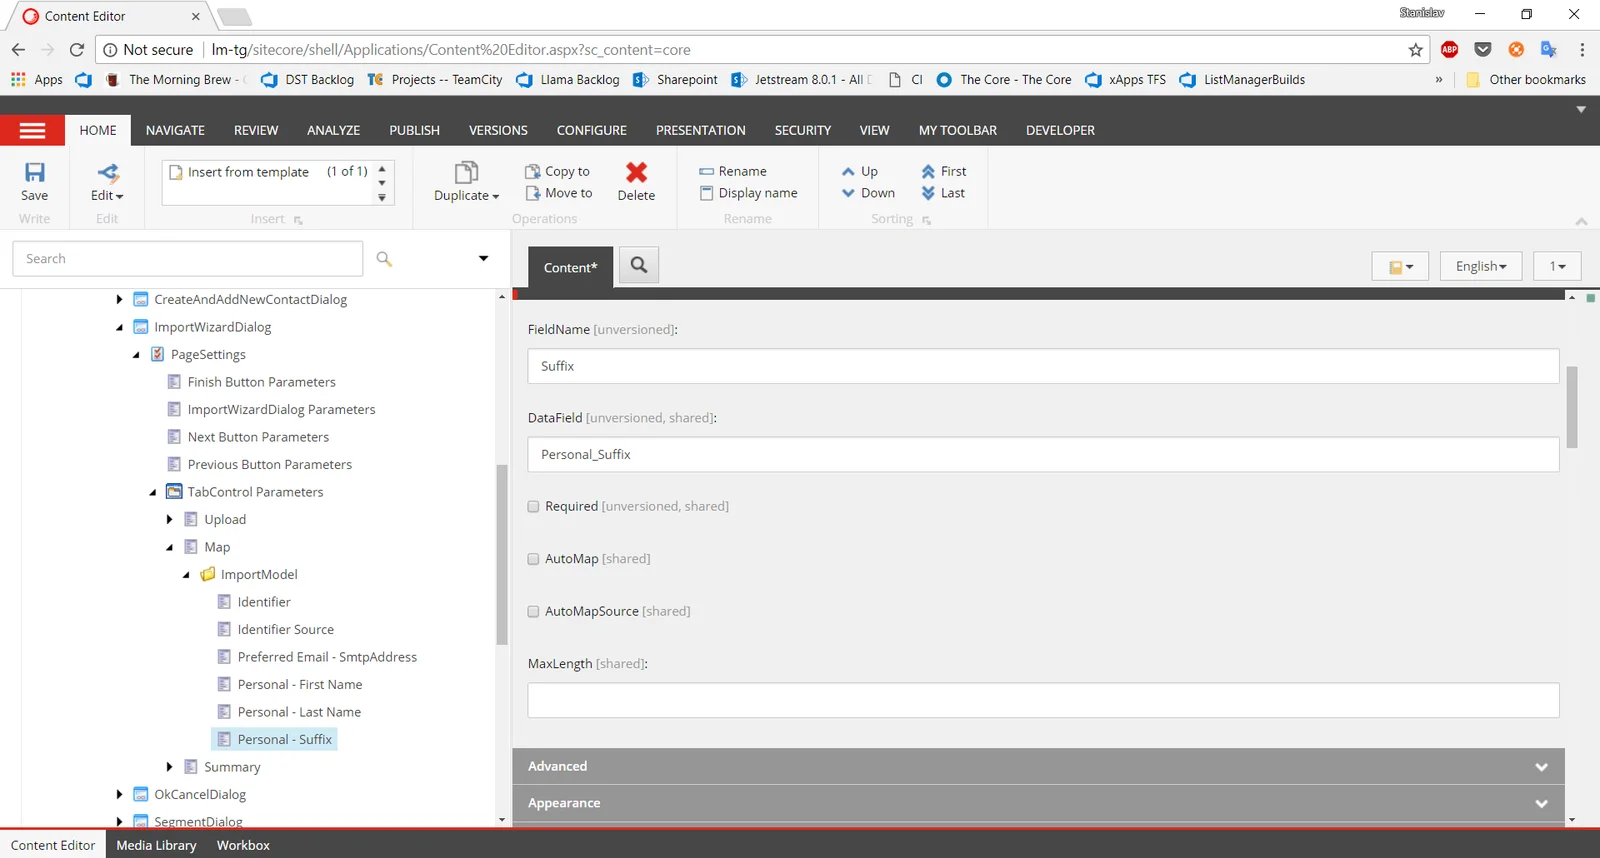This screenshot has width=1600, height=858.
Task: Click the Save icon in the ribbon
Action: point(34,172)
